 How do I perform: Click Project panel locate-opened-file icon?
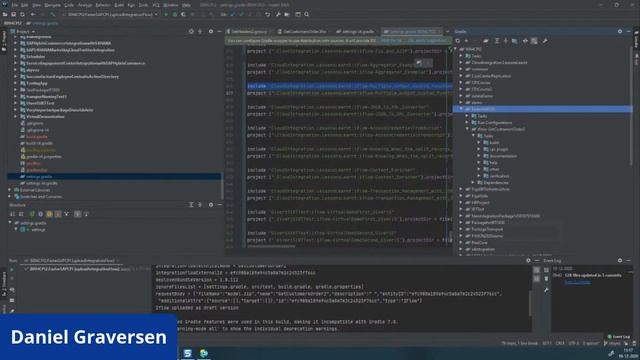tap(191, 31)
